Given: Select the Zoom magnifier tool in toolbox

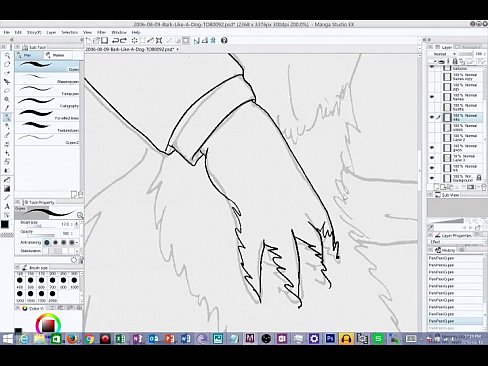Looking at the screenshot, I should [x=7, y=56].
